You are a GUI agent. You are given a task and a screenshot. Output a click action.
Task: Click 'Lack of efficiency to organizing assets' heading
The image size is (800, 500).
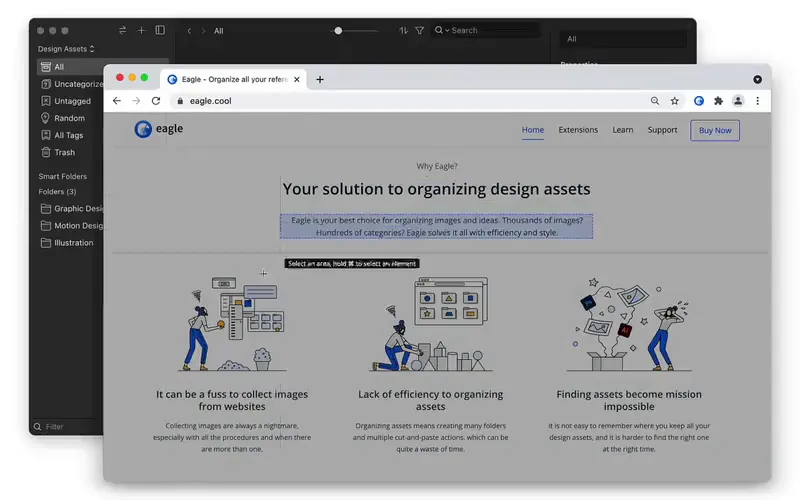(x=430, y=400)
